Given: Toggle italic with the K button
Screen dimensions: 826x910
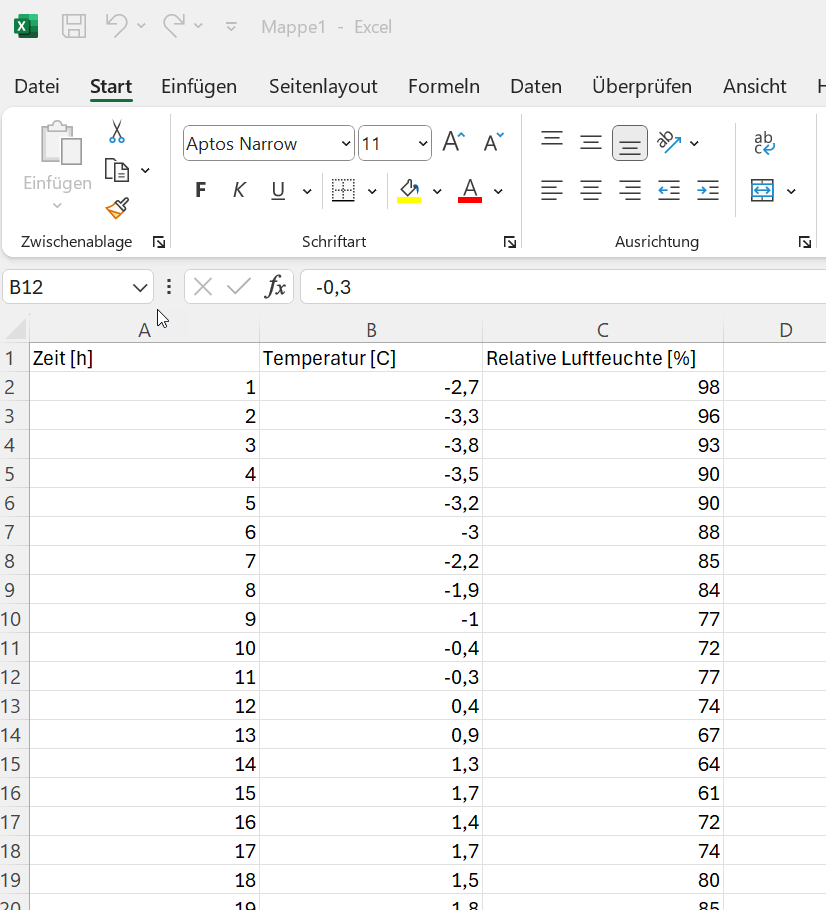Looking at the screenshot, I should [239, 190].
